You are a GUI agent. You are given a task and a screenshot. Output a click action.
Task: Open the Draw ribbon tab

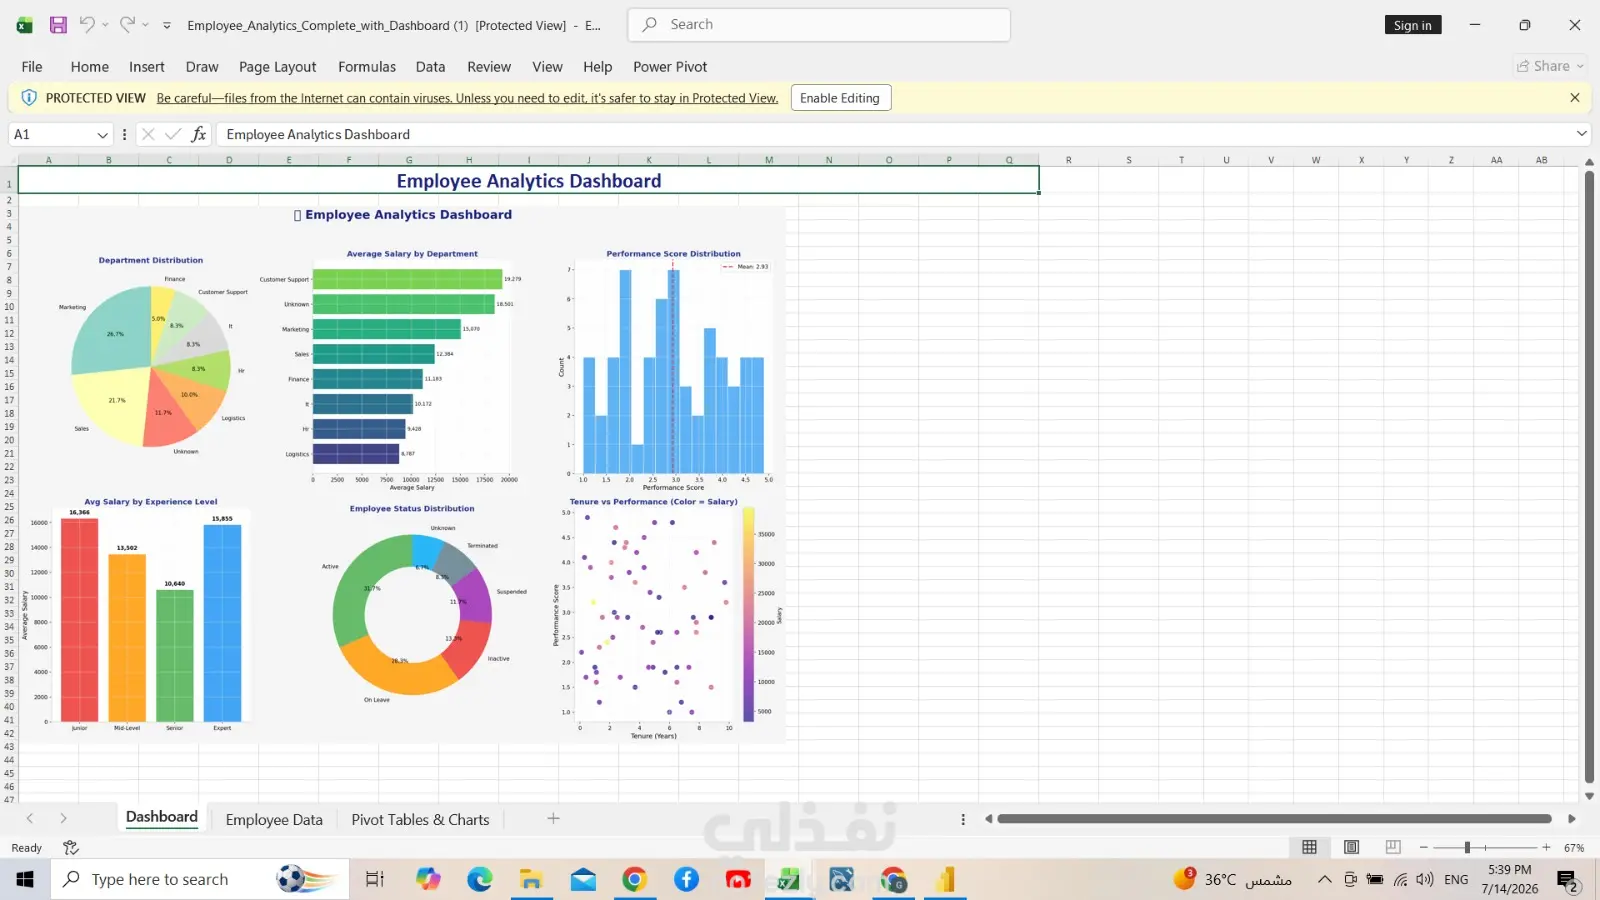tap(202, 67)
